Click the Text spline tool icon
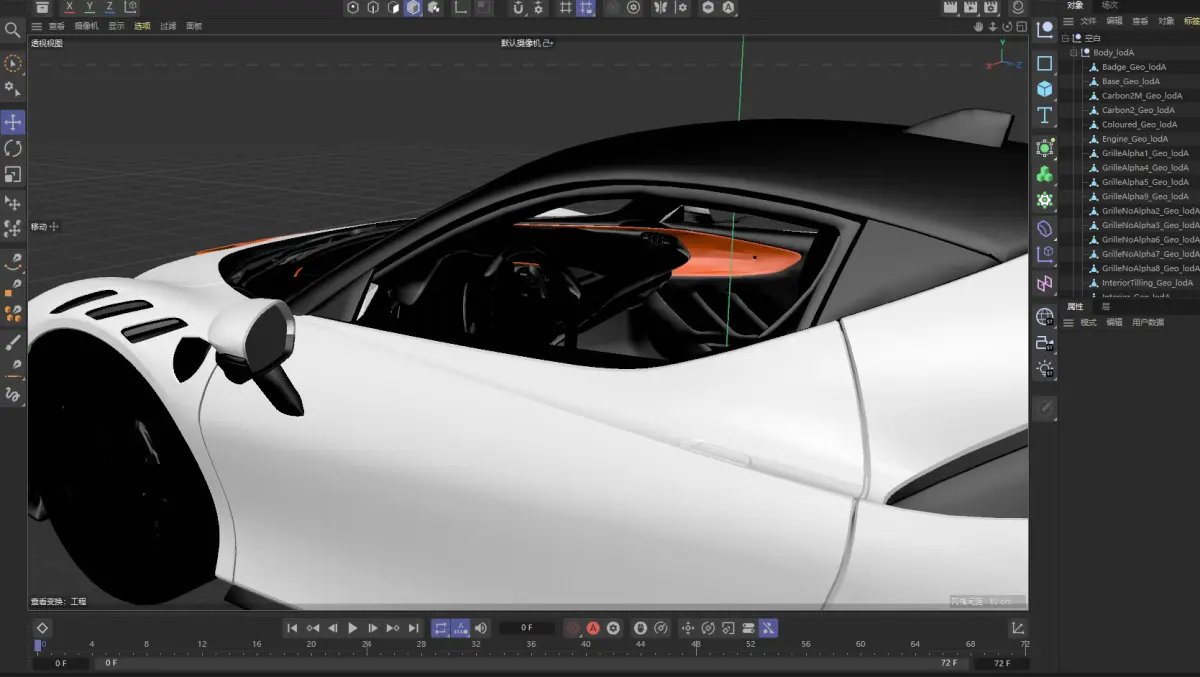 (1045, 115)
